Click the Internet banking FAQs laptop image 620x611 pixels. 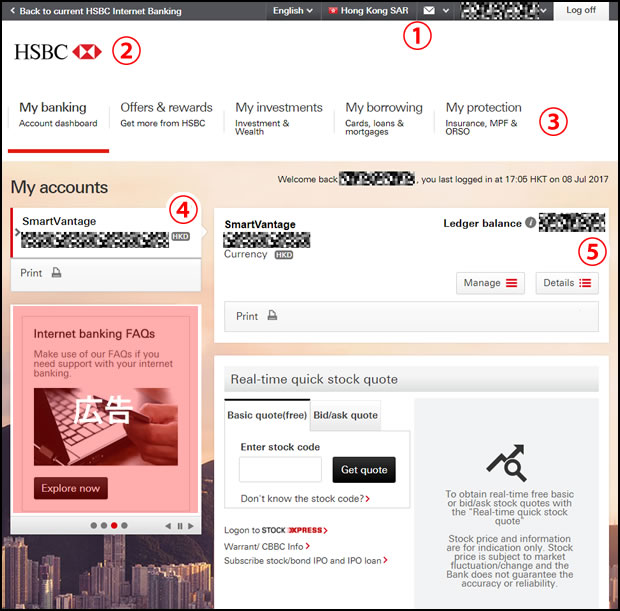pyautogui.click(x=106, y=426)
